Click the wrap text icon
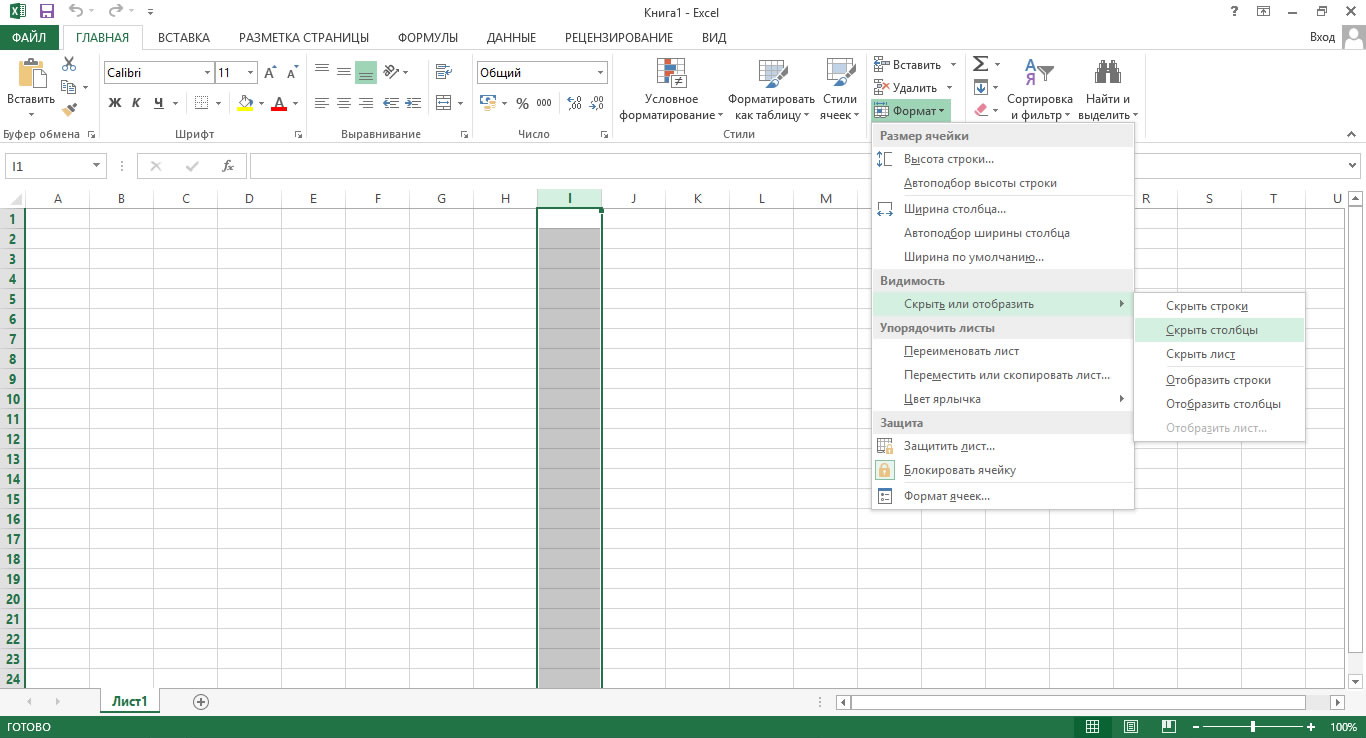Viewport: 1366px width, 738px height. coord(445,72)
